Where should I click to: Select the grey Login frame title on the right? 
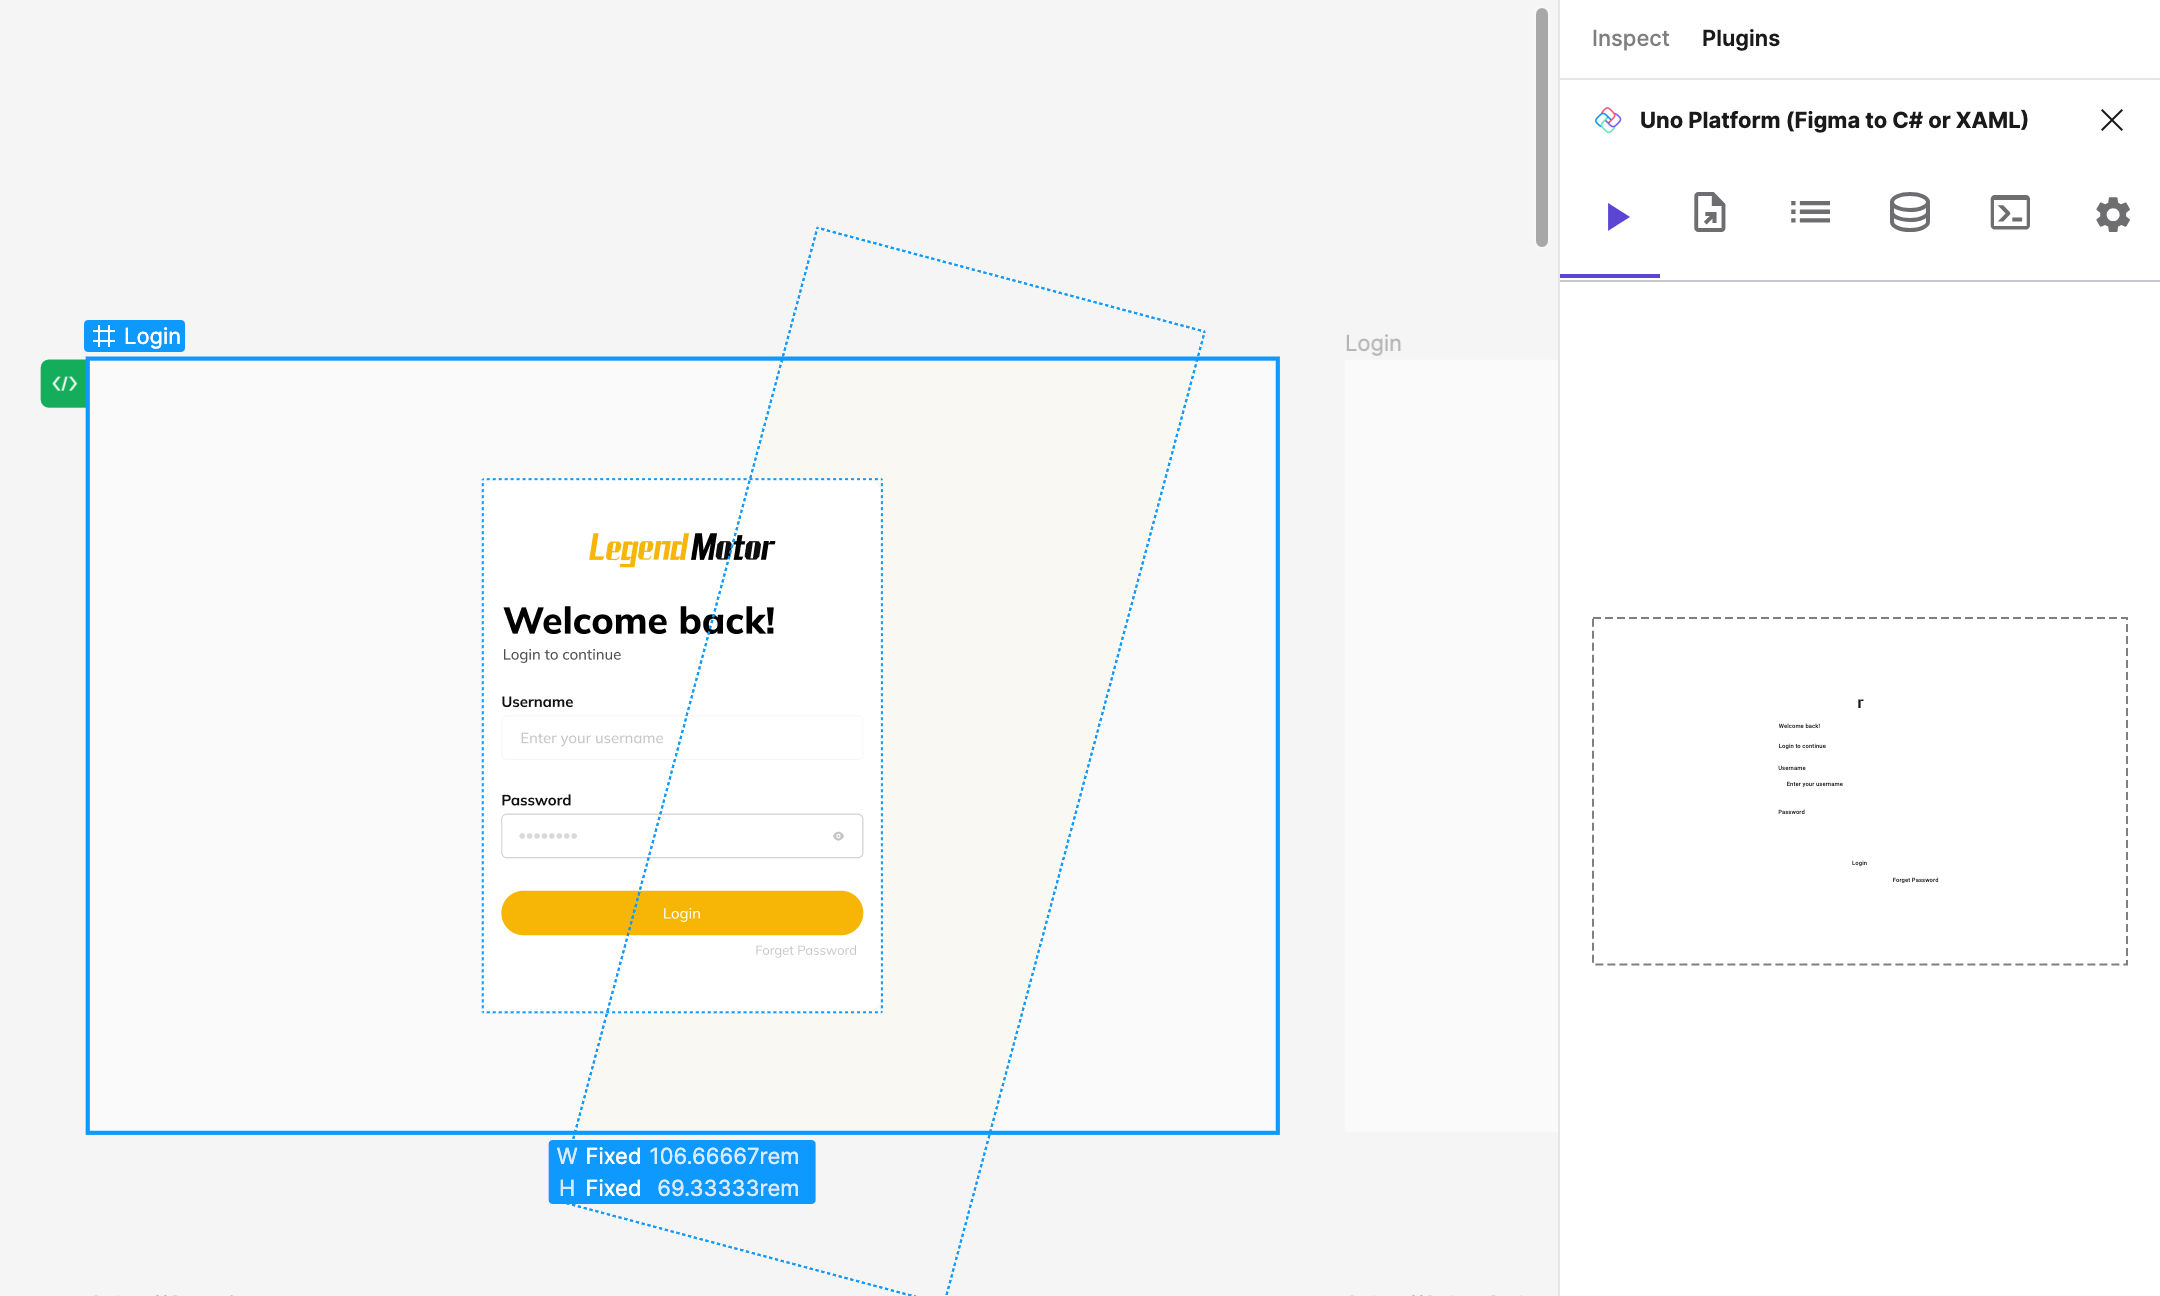click(x=1373, y=343)
